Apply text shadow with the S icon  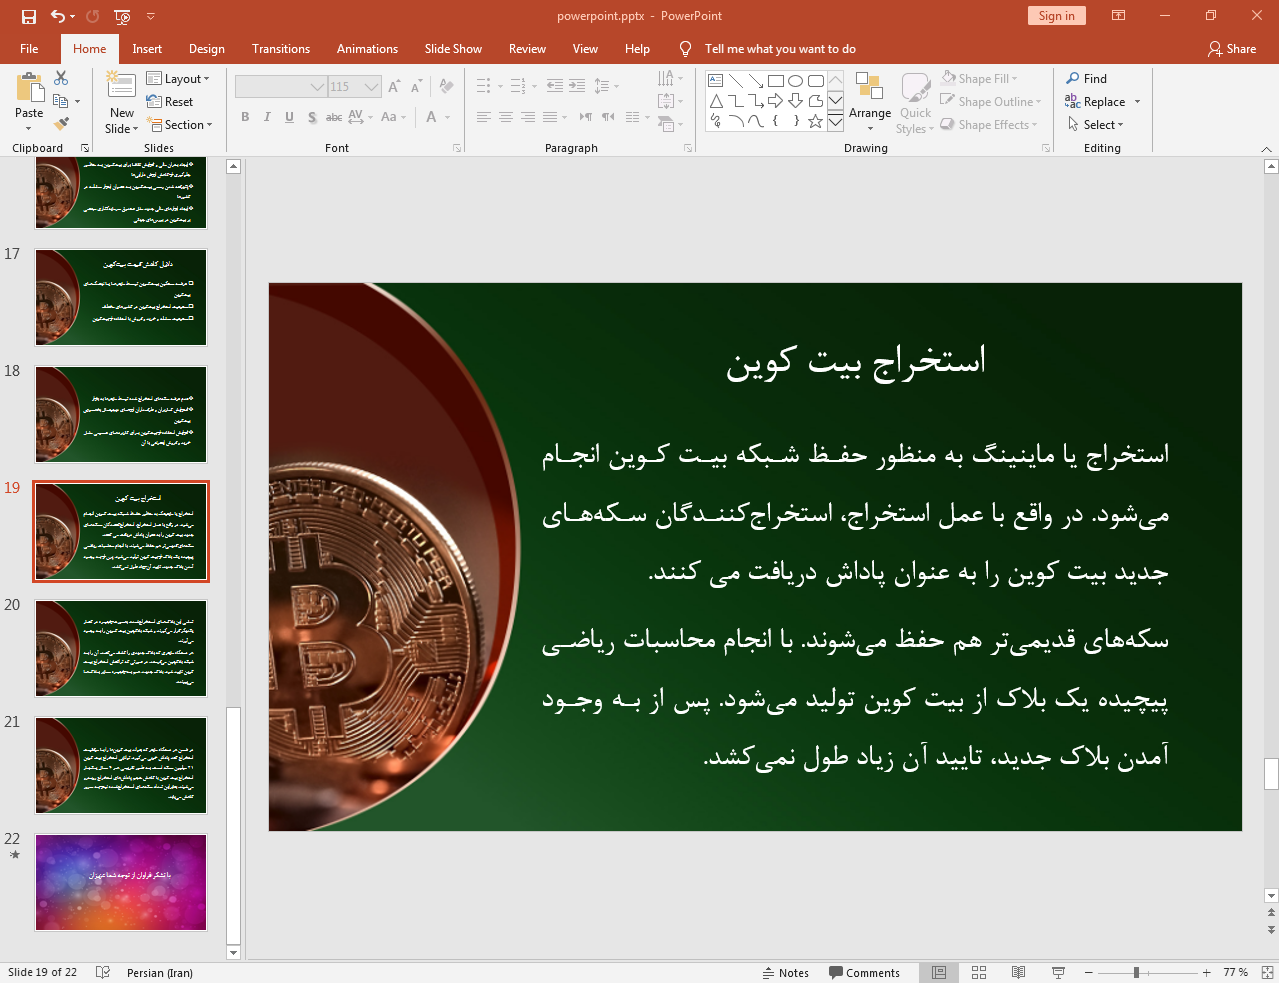pyautogui.click(x=312, y=117)
